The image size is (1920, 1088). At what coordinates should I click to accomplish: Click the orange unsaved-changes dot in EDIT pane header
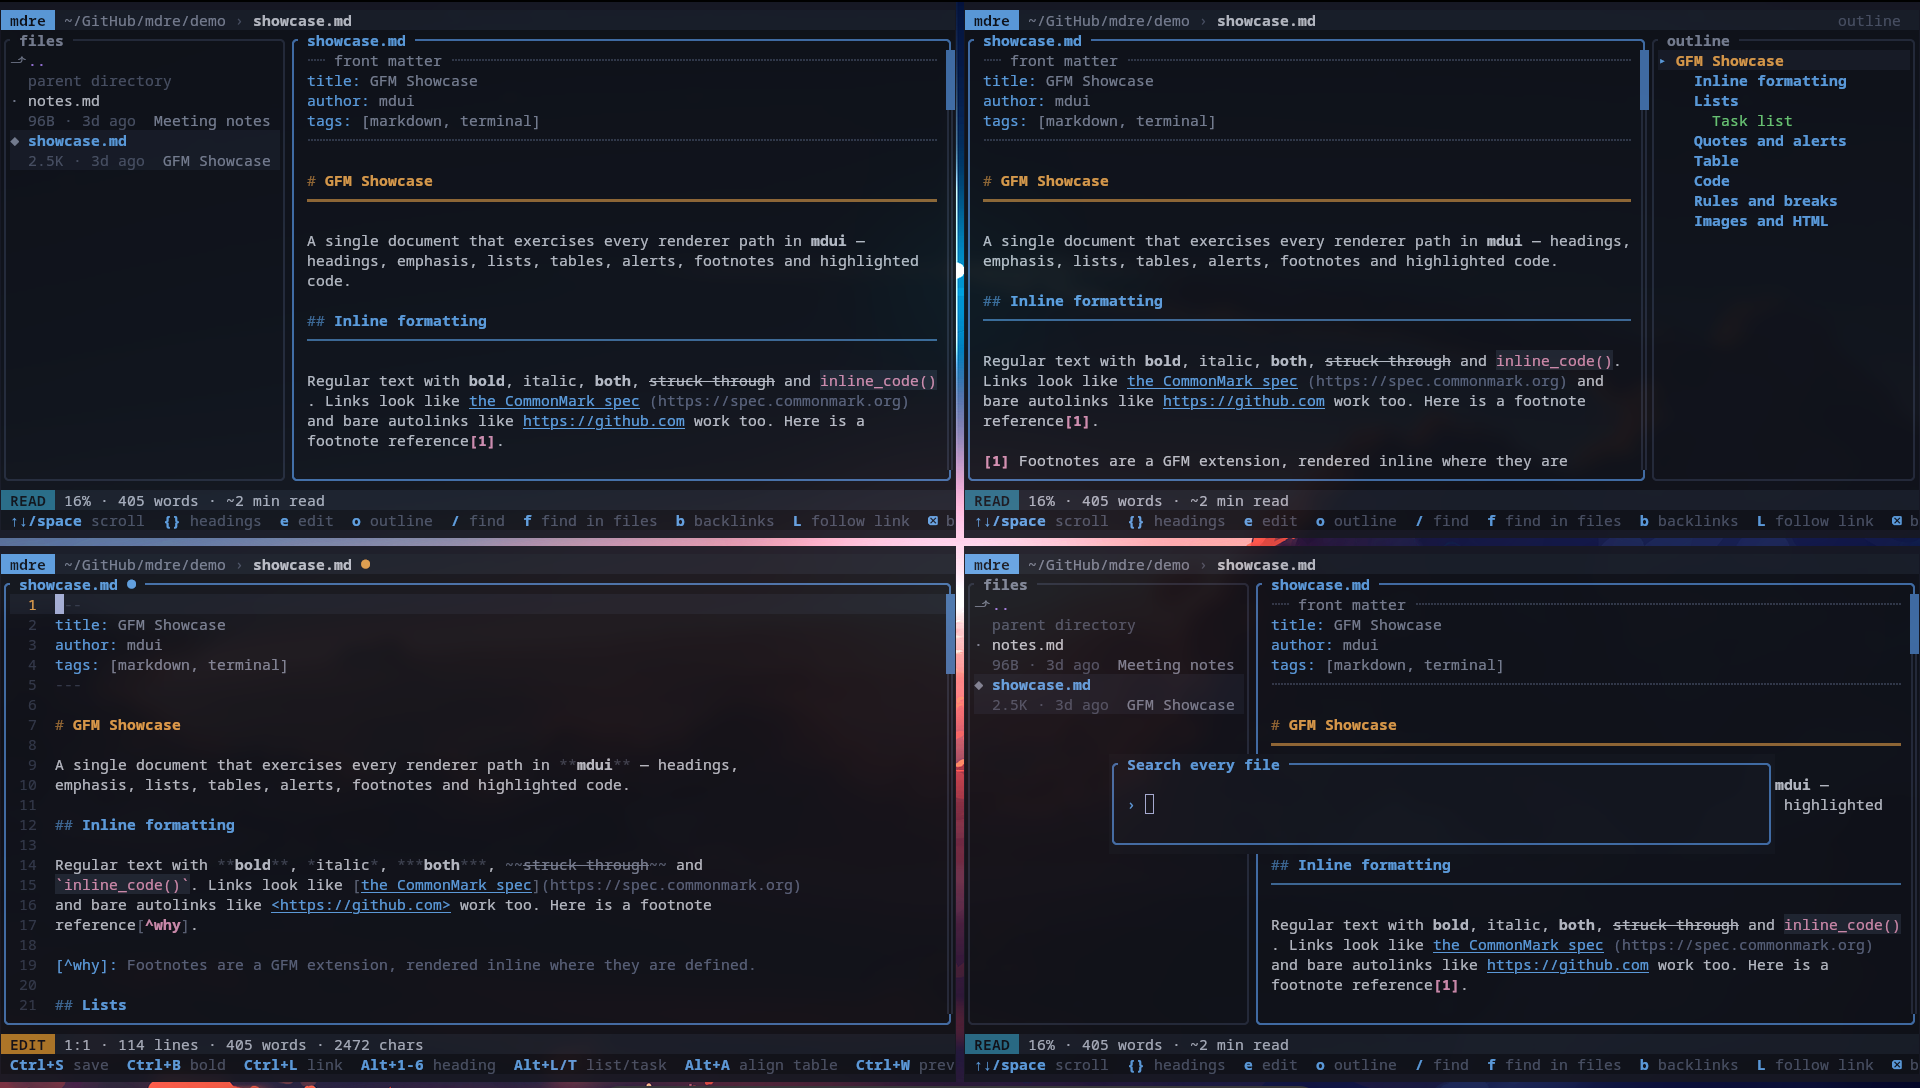365,565
